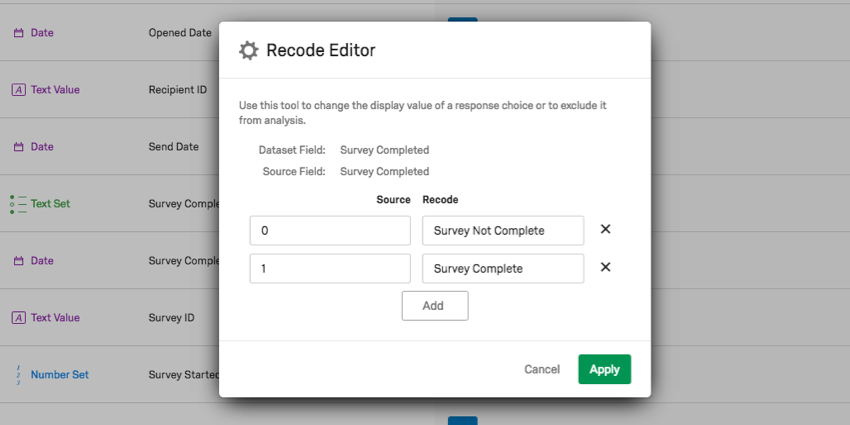Click the Survey Complete recode field
This screenshot has height=425, width=850.
pyautogui.click(x=503, y=268)
